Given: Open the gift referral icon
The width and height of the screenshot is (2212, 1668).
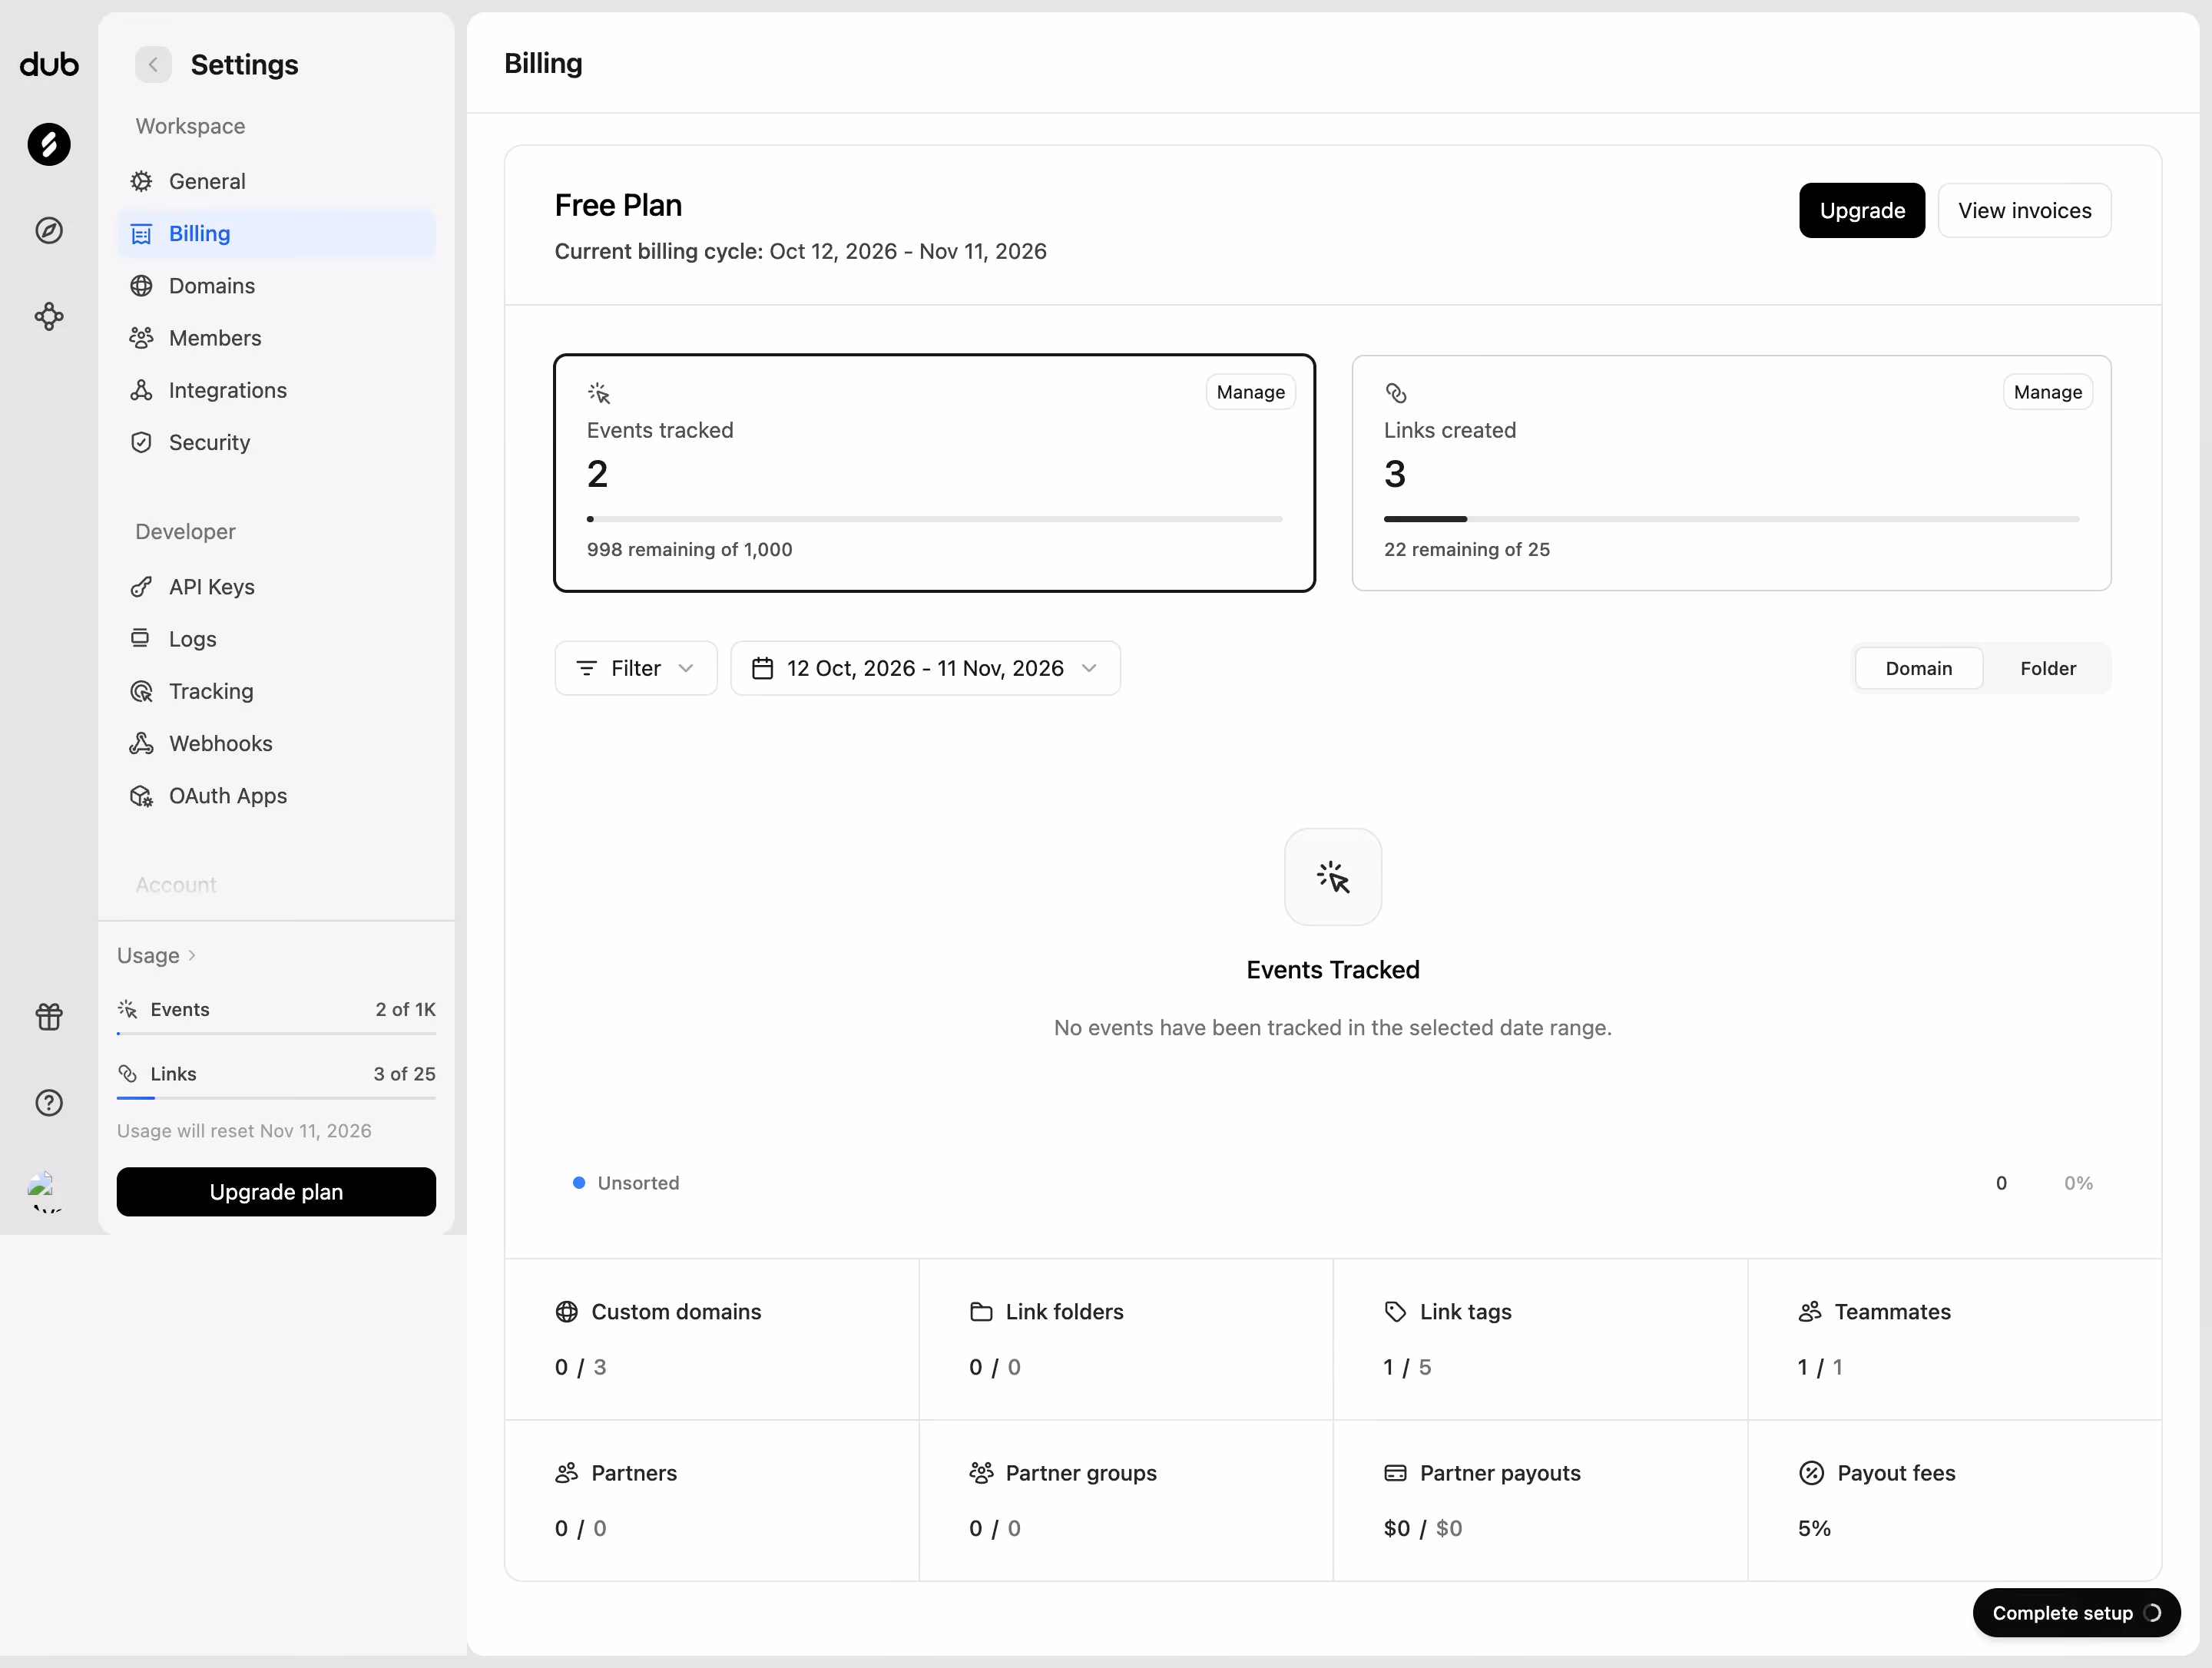Looking at the screenshot, I should coord(49,1016).
